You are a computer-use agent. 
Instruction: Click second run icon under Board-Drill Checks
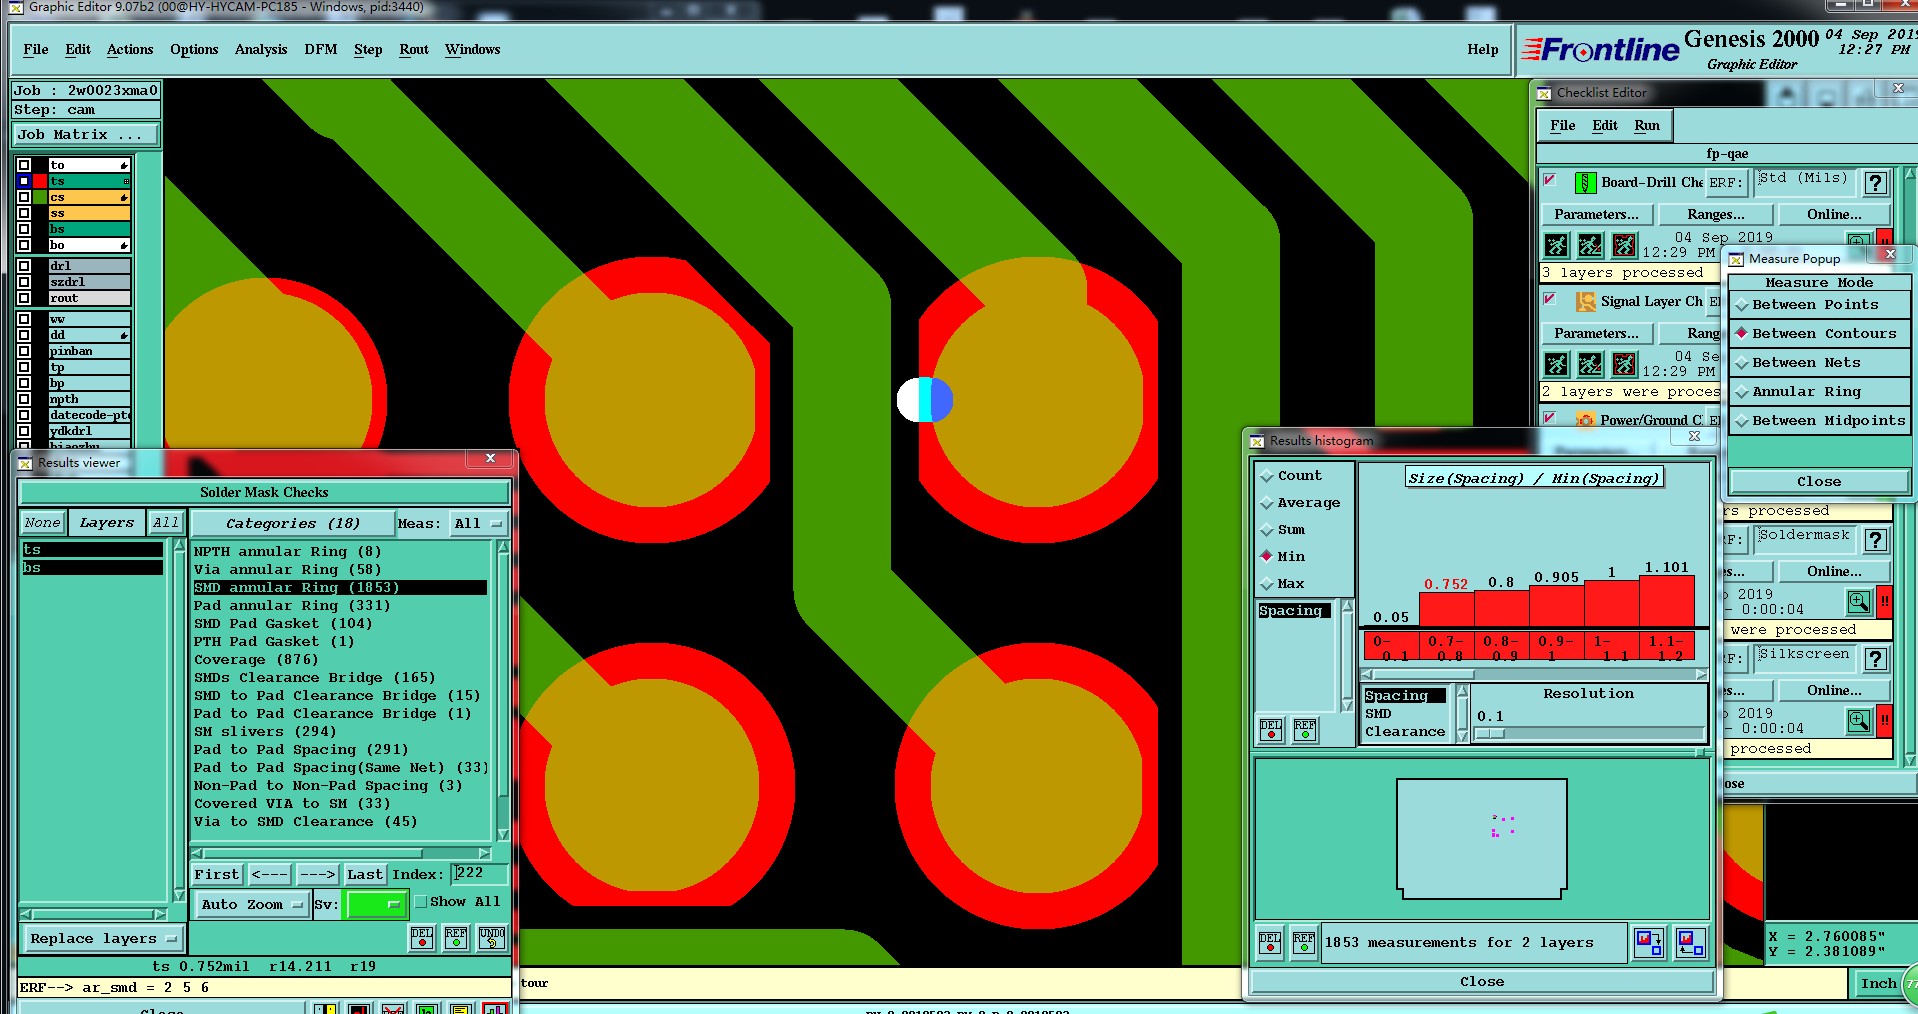[x=1591, y=245]
